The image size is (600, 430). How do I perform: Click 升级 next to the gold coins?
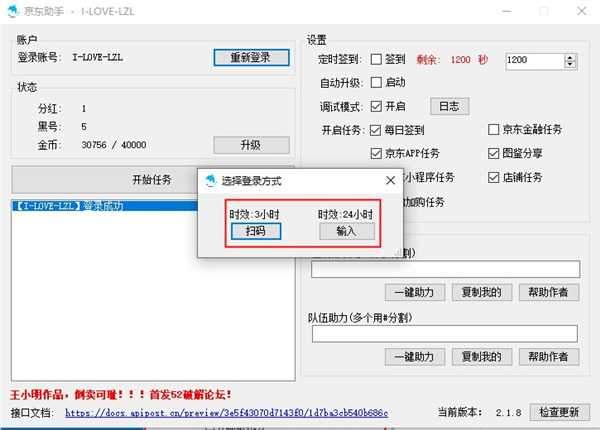[251, 145]
